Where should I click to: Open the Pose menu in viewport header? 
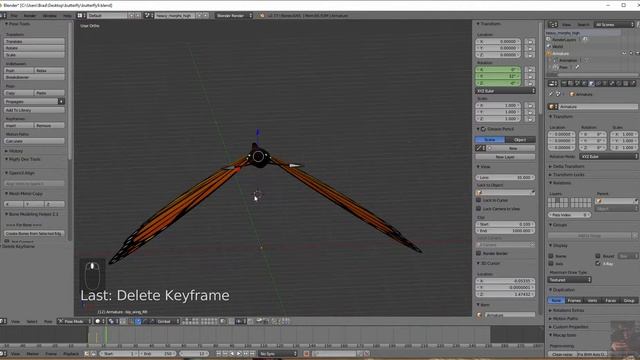(x=48, y=321)
